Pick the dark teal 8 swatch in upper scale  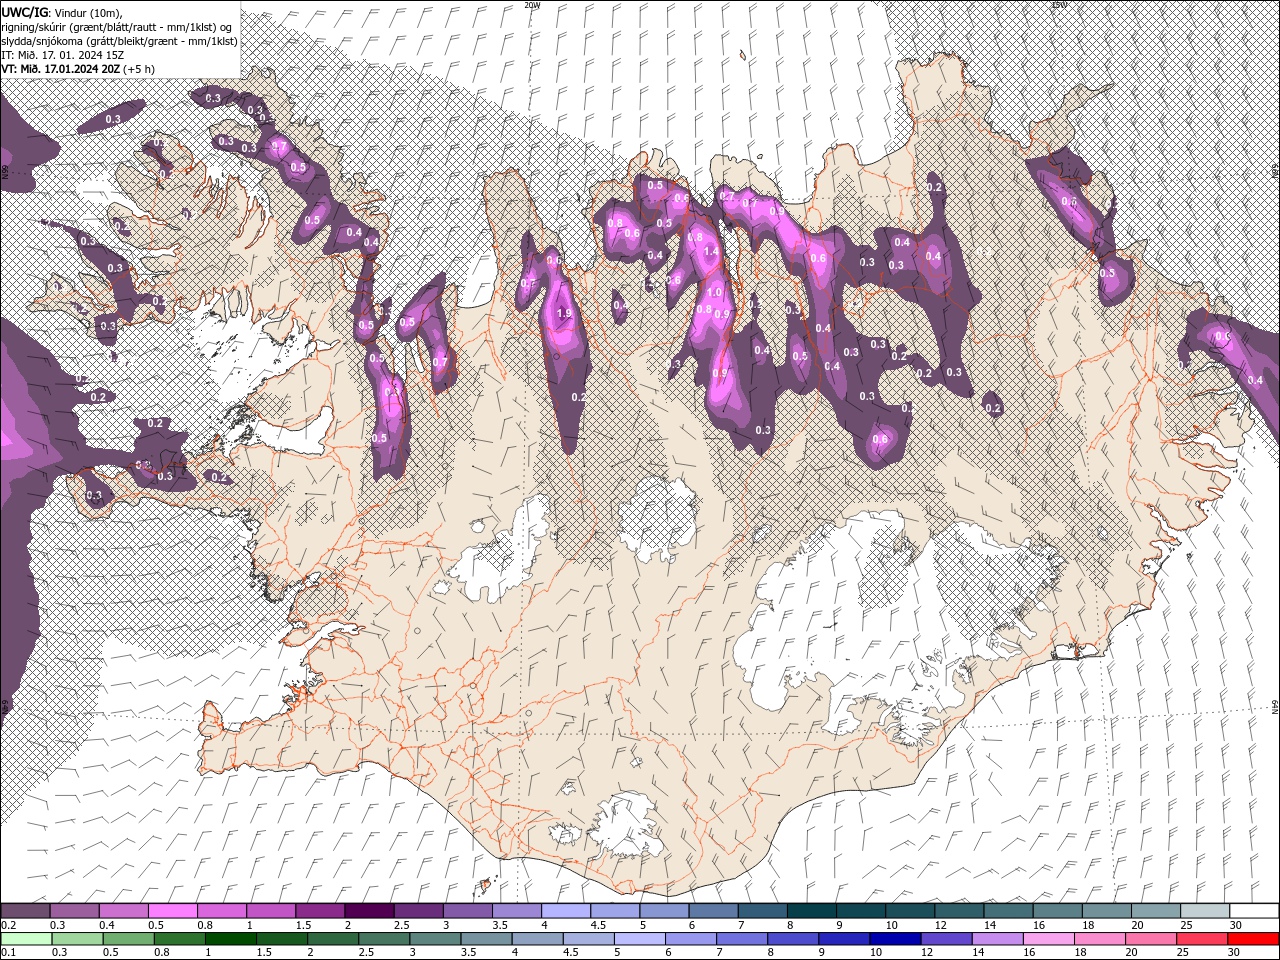point(811,911)
